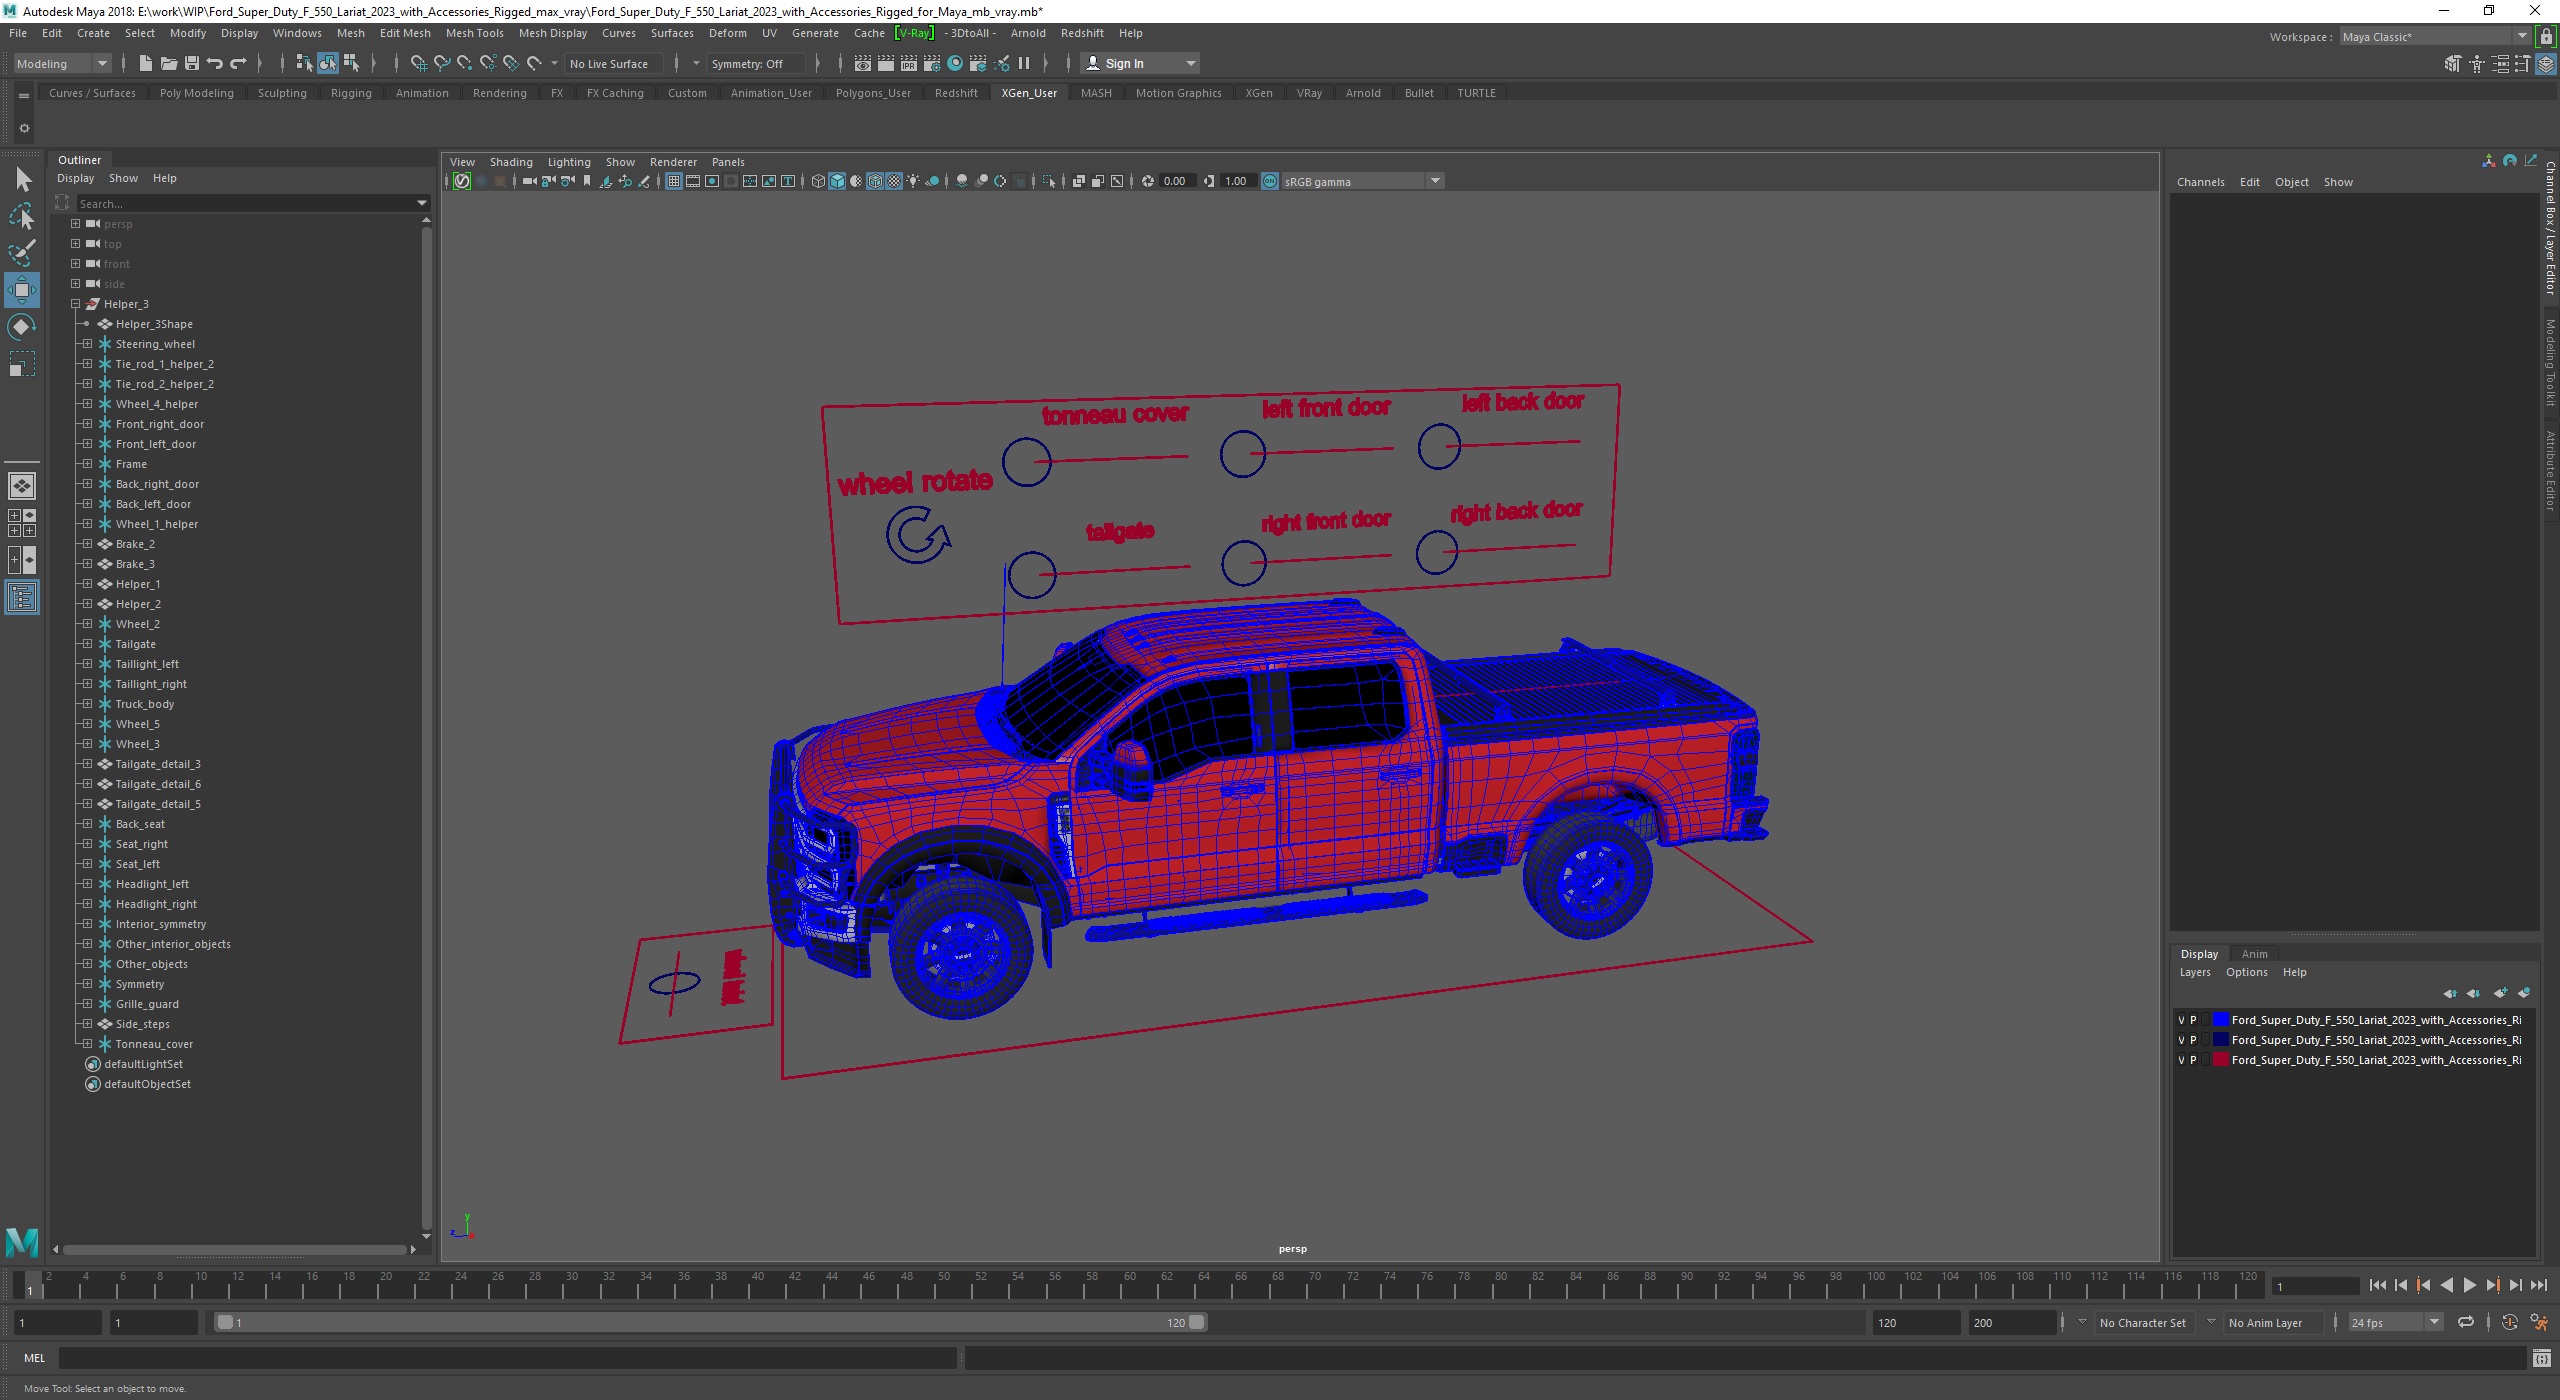Toggle playback P of dark navy layer
Image resolution: width=2560 pixels, height=1400 pixels.
coord(2194,1040)
